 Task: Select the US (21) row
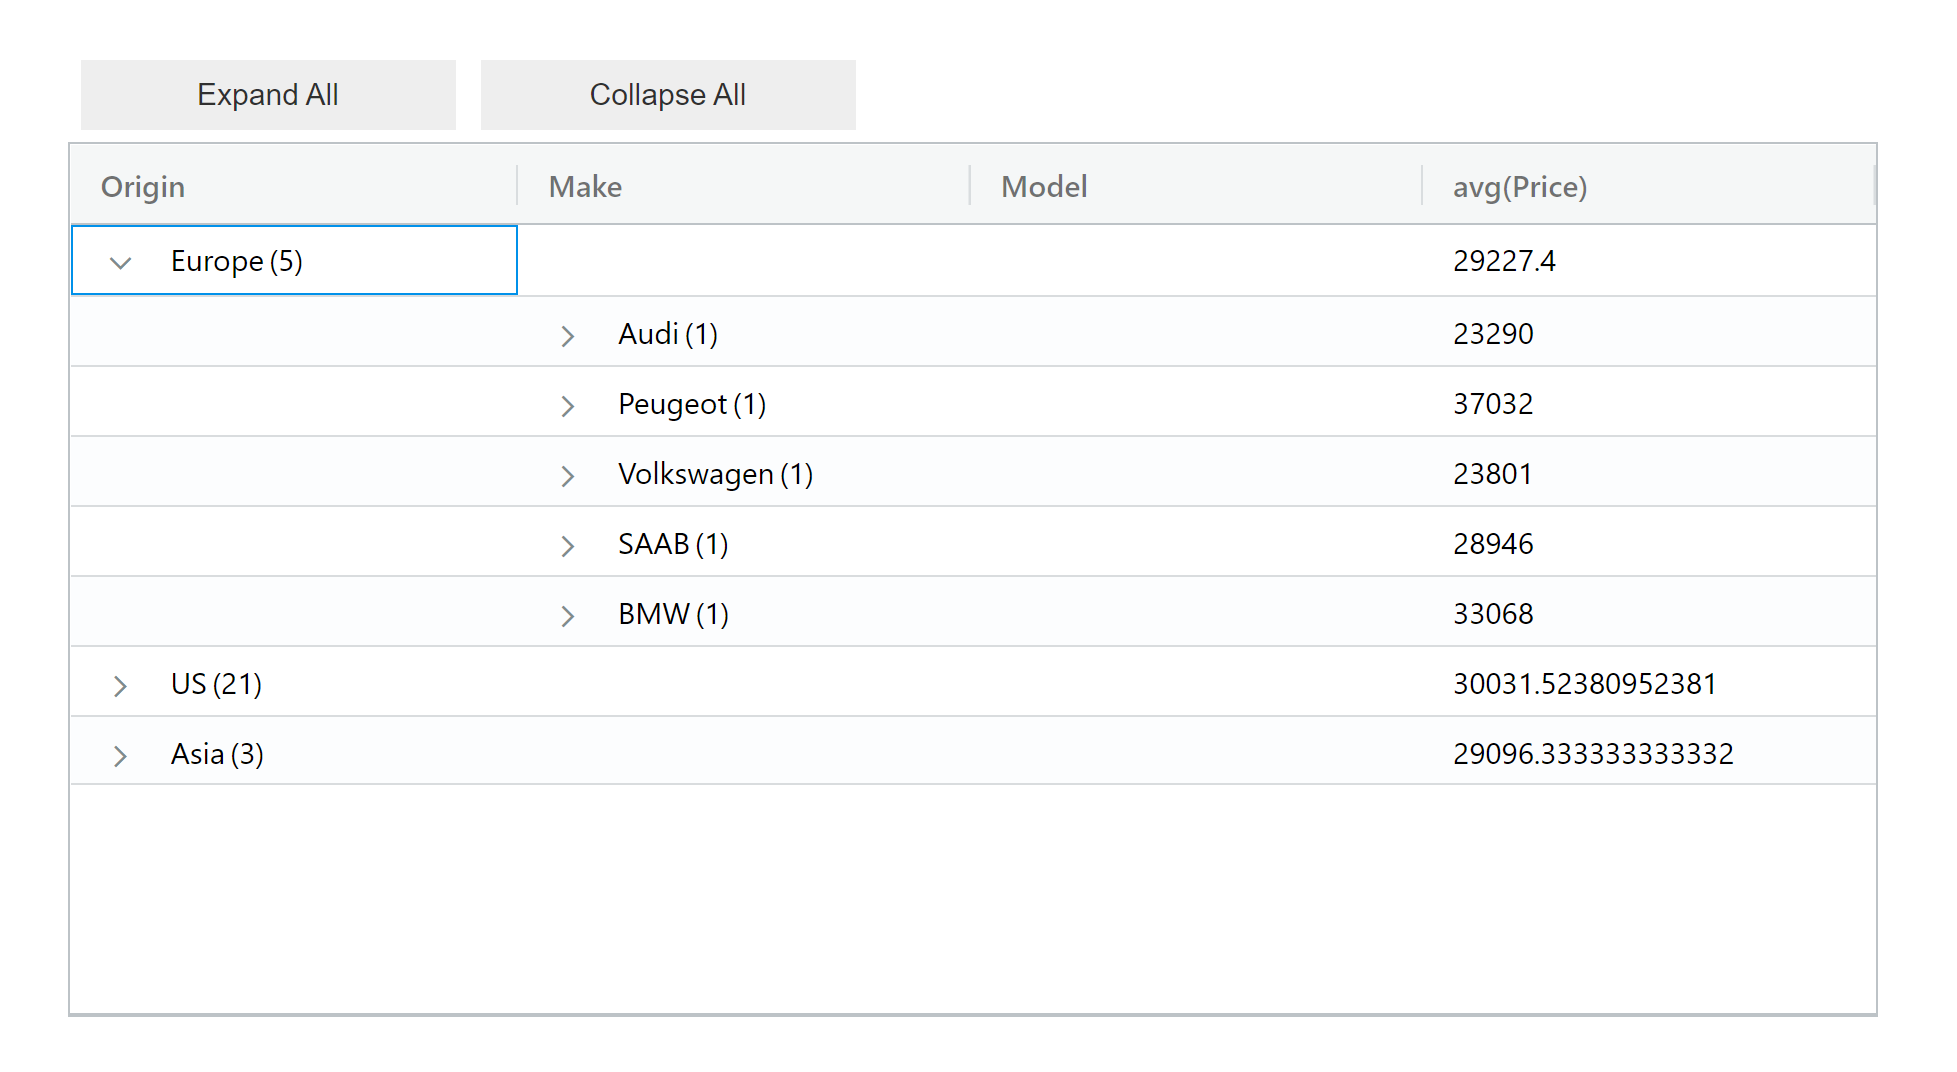(215, 684)
